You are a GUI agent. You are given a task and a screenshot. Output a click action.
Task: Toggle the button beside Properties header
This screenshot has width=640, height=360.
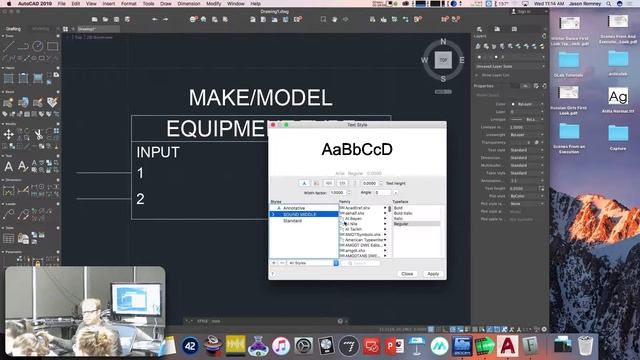(x=525, y=86)
